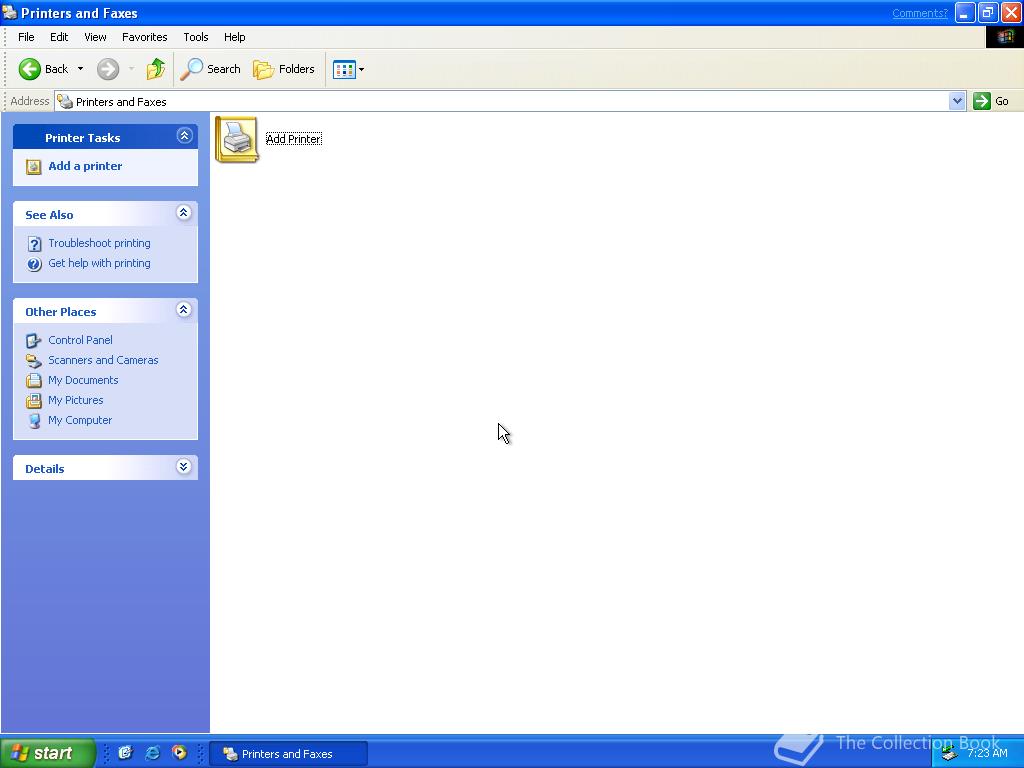
Task: Go to Control Panel link
Action: pos(80,340)
